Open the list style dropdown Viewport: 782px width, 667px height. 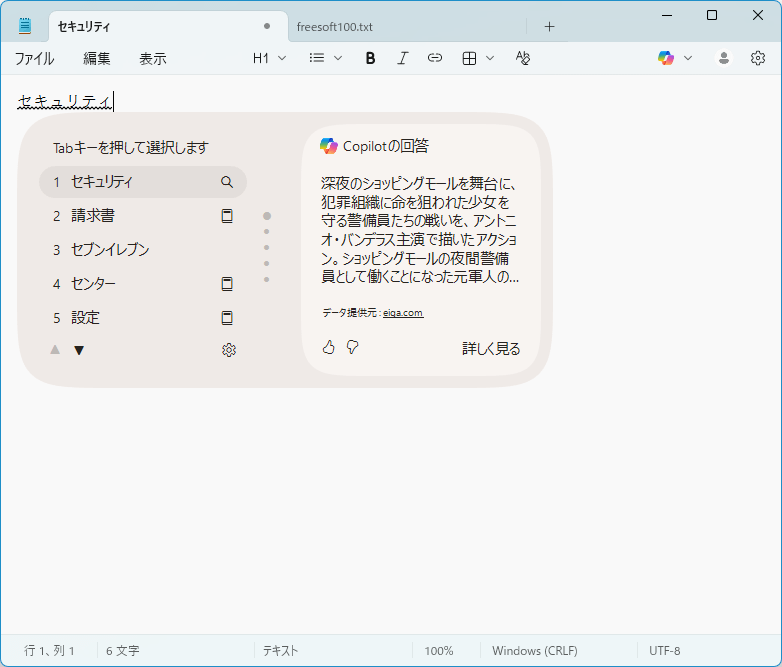coord(325,58)
